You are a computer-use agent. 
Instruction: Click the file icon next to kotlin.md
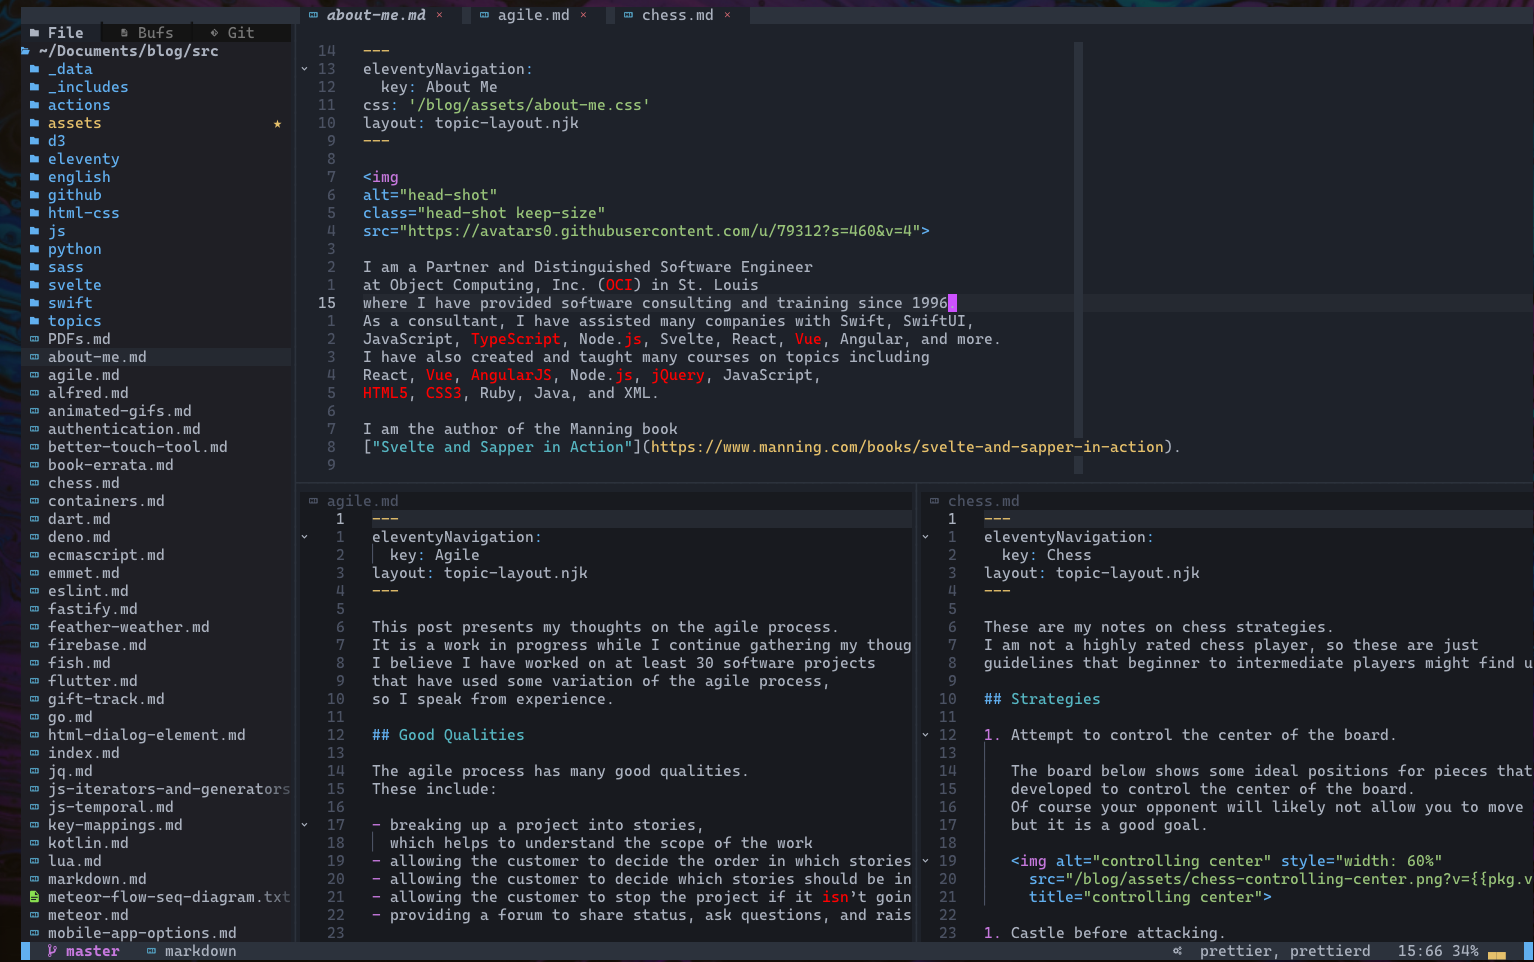[35, 843]
